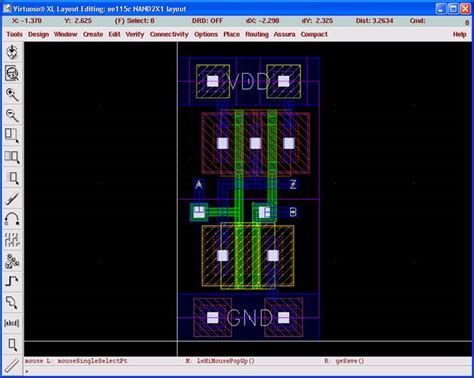Click the mouseSingleSelectPt hint text
Viewport: 474px width, 378px height.
[x=92, y=361]
